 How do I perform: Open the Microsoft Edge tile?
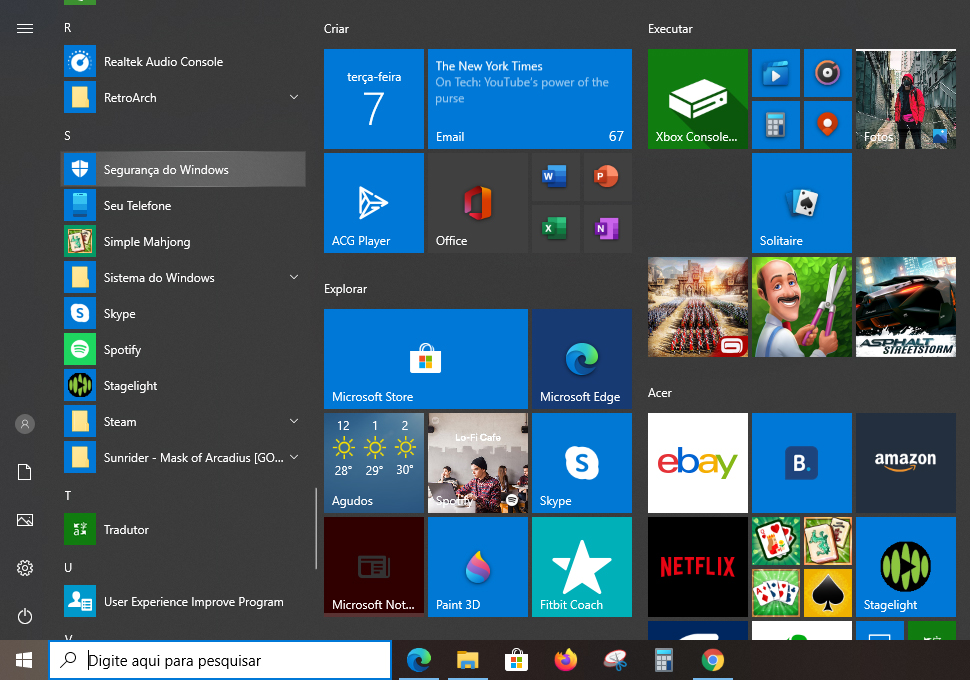pos(582,359)
